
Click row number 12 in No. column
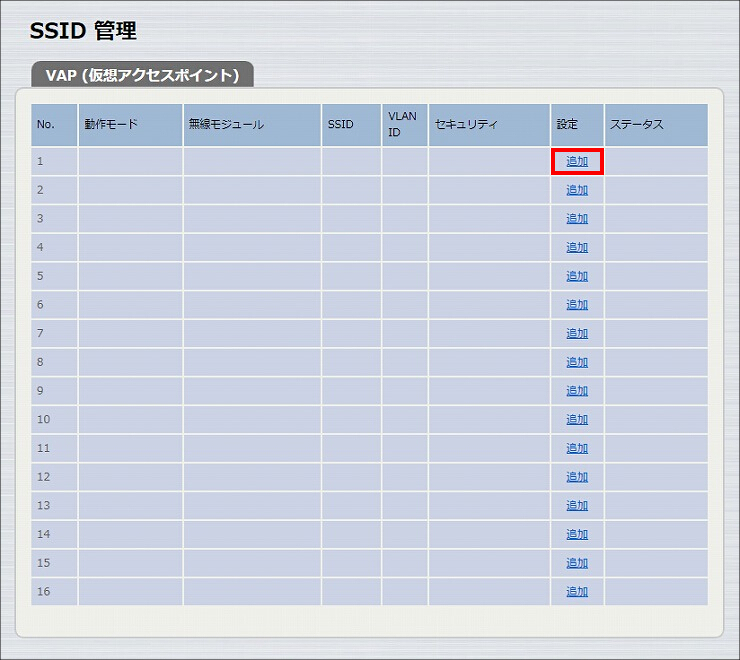click(43, 477)
